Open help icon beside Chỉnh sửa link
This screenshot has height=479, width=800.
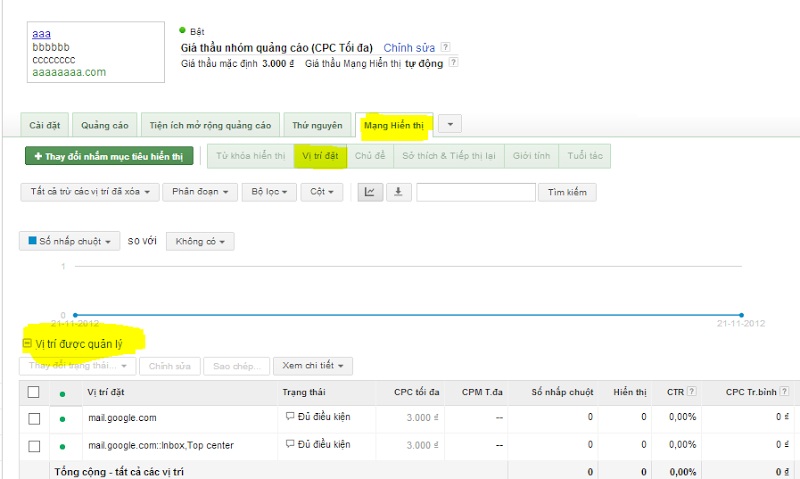(445, 47)
